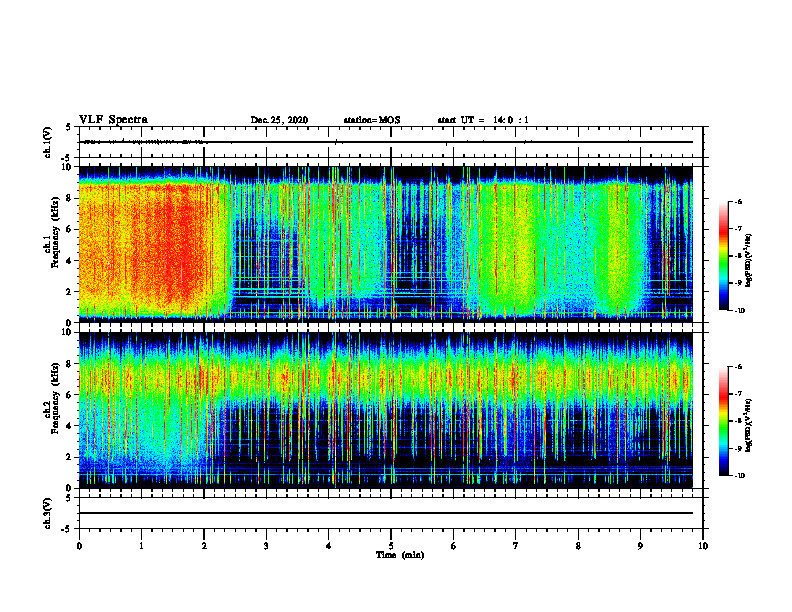Click the time axis tick label "9"

pyautogui.click(x=640, y=545)
